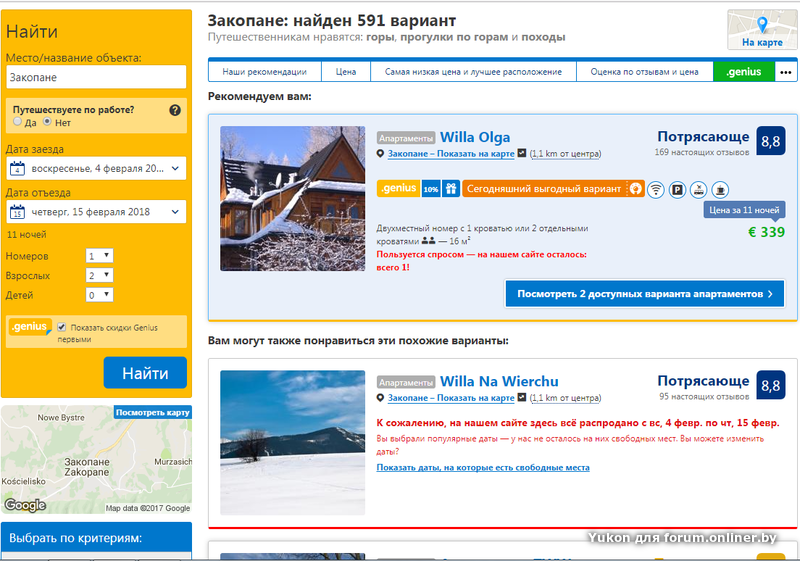Open the 'Номеров' rooms dropdown
This screenshot has width=800, height=561.
point(99,256)
